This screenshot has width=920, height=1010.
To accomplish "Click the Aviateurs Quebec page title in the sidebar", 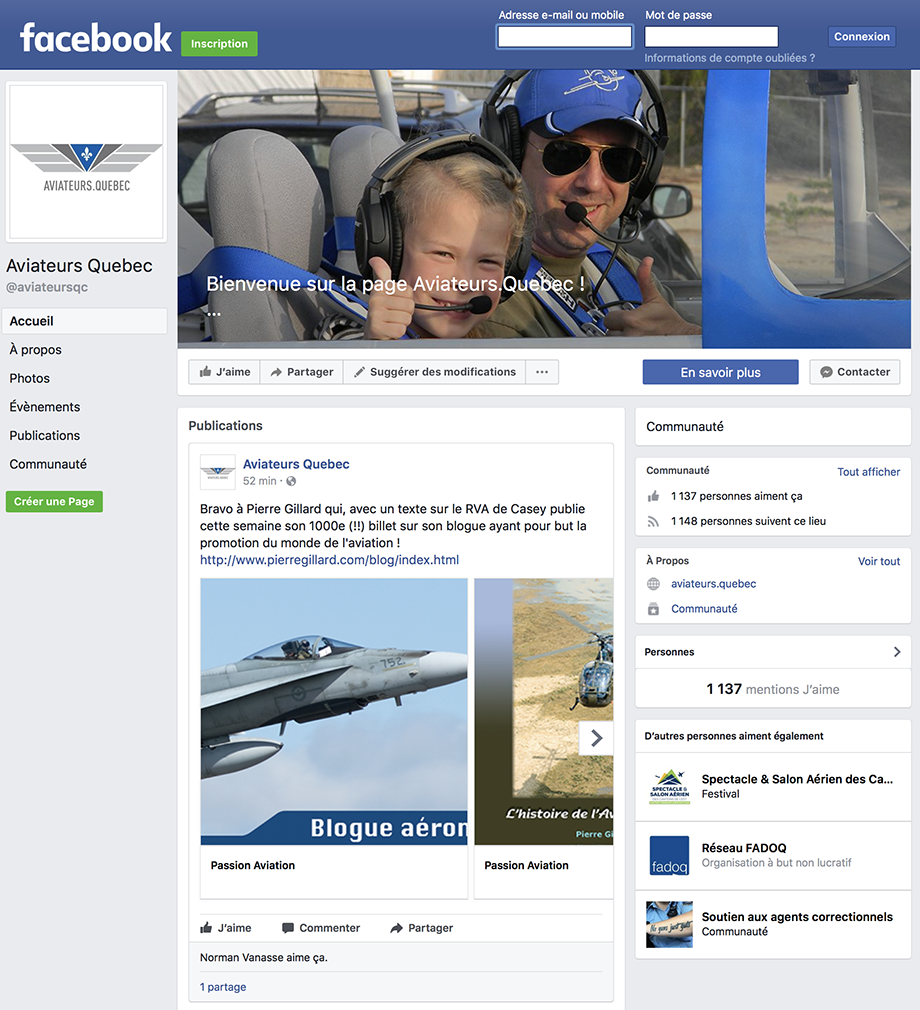I will (x=79, y=265).
